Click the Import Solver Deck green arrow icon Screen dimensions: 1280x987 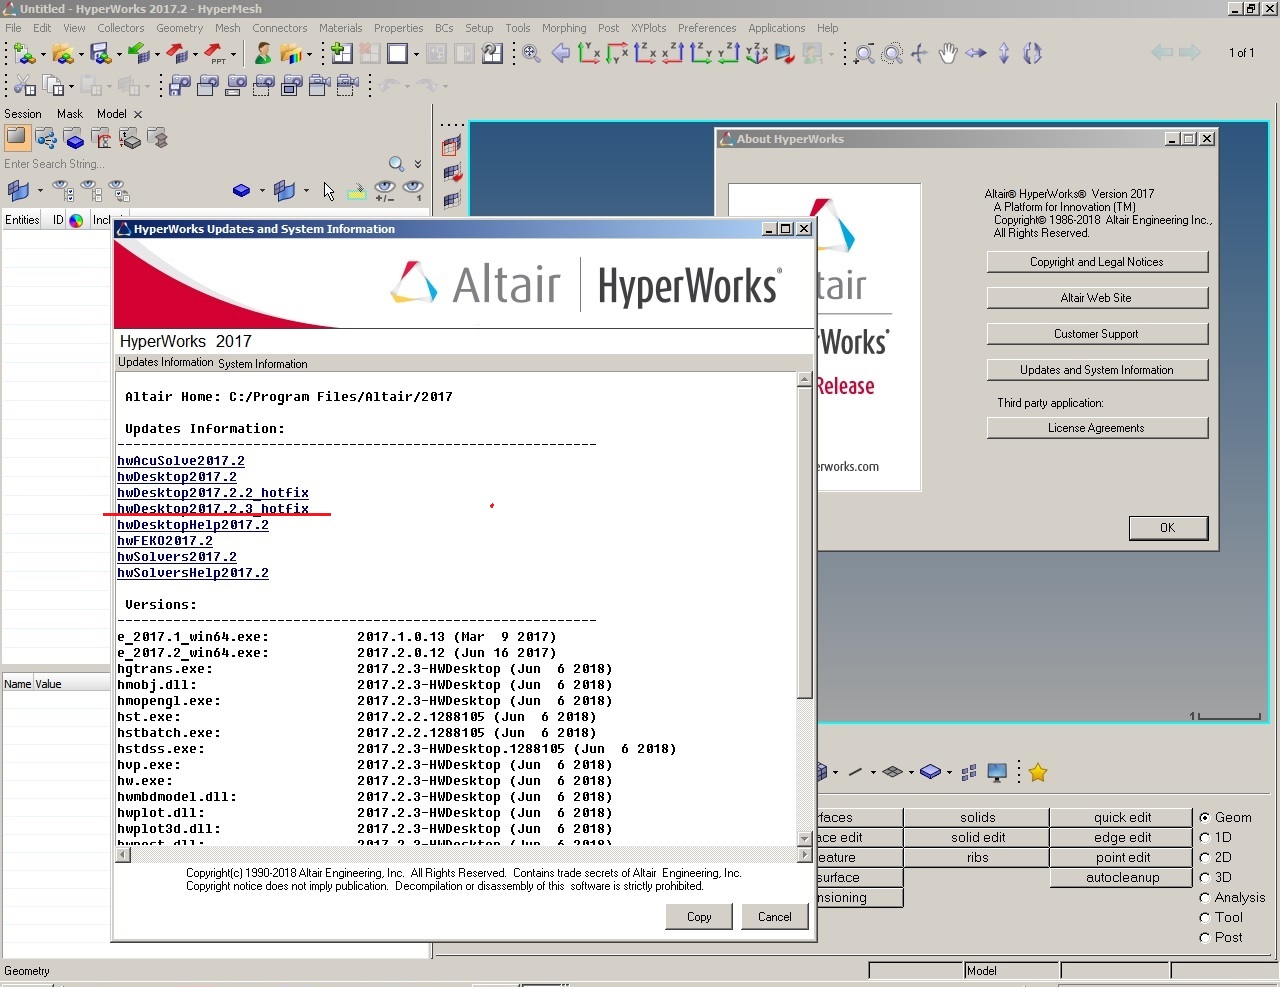tap(138, 53)
